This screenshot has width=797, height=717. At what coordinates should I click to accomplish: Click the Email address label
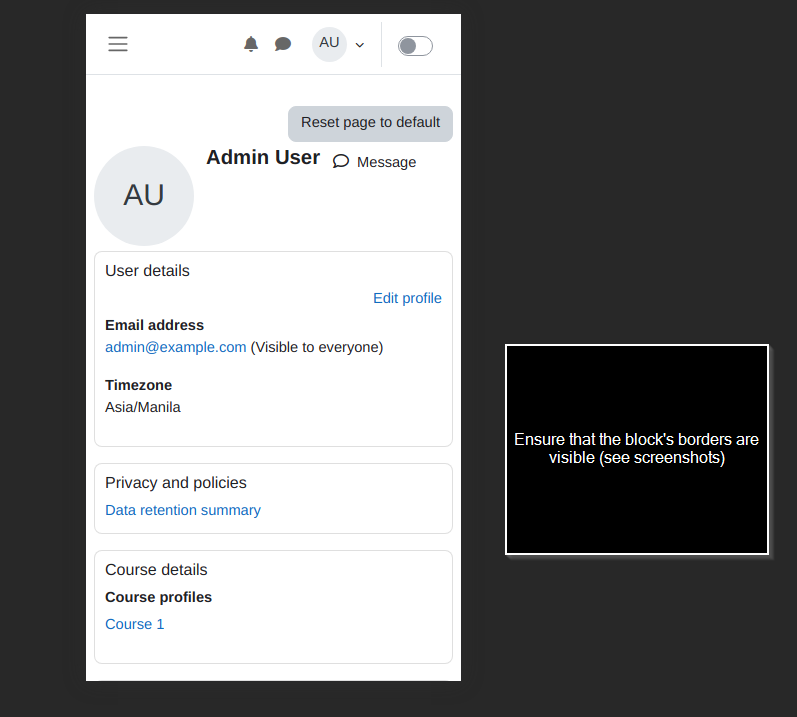point(155,325)
